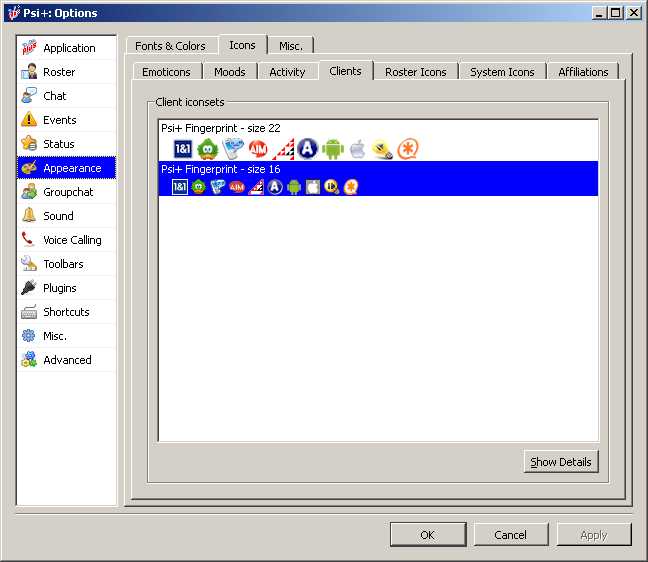Open the Advanced settings icon
Viewport: 648px width, 562px height.
[29, 360]
